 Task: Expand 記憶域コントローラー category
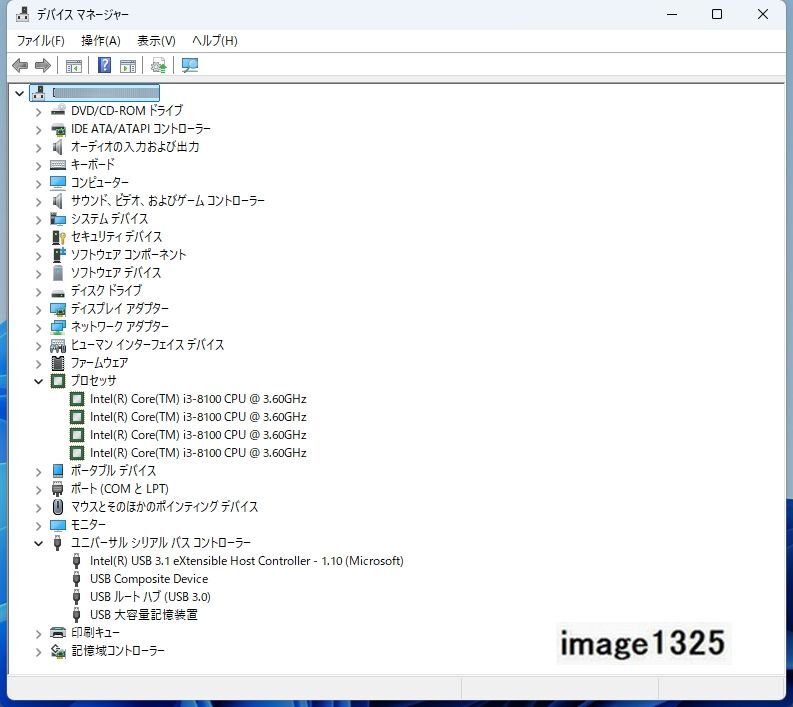point(38,652)
